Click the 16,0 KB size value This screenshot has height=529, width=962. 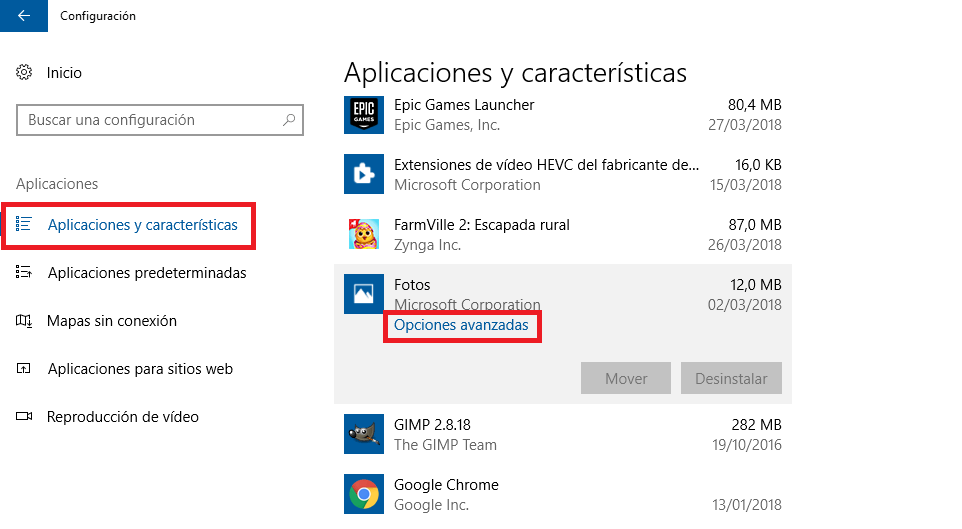tap(758, 165)
